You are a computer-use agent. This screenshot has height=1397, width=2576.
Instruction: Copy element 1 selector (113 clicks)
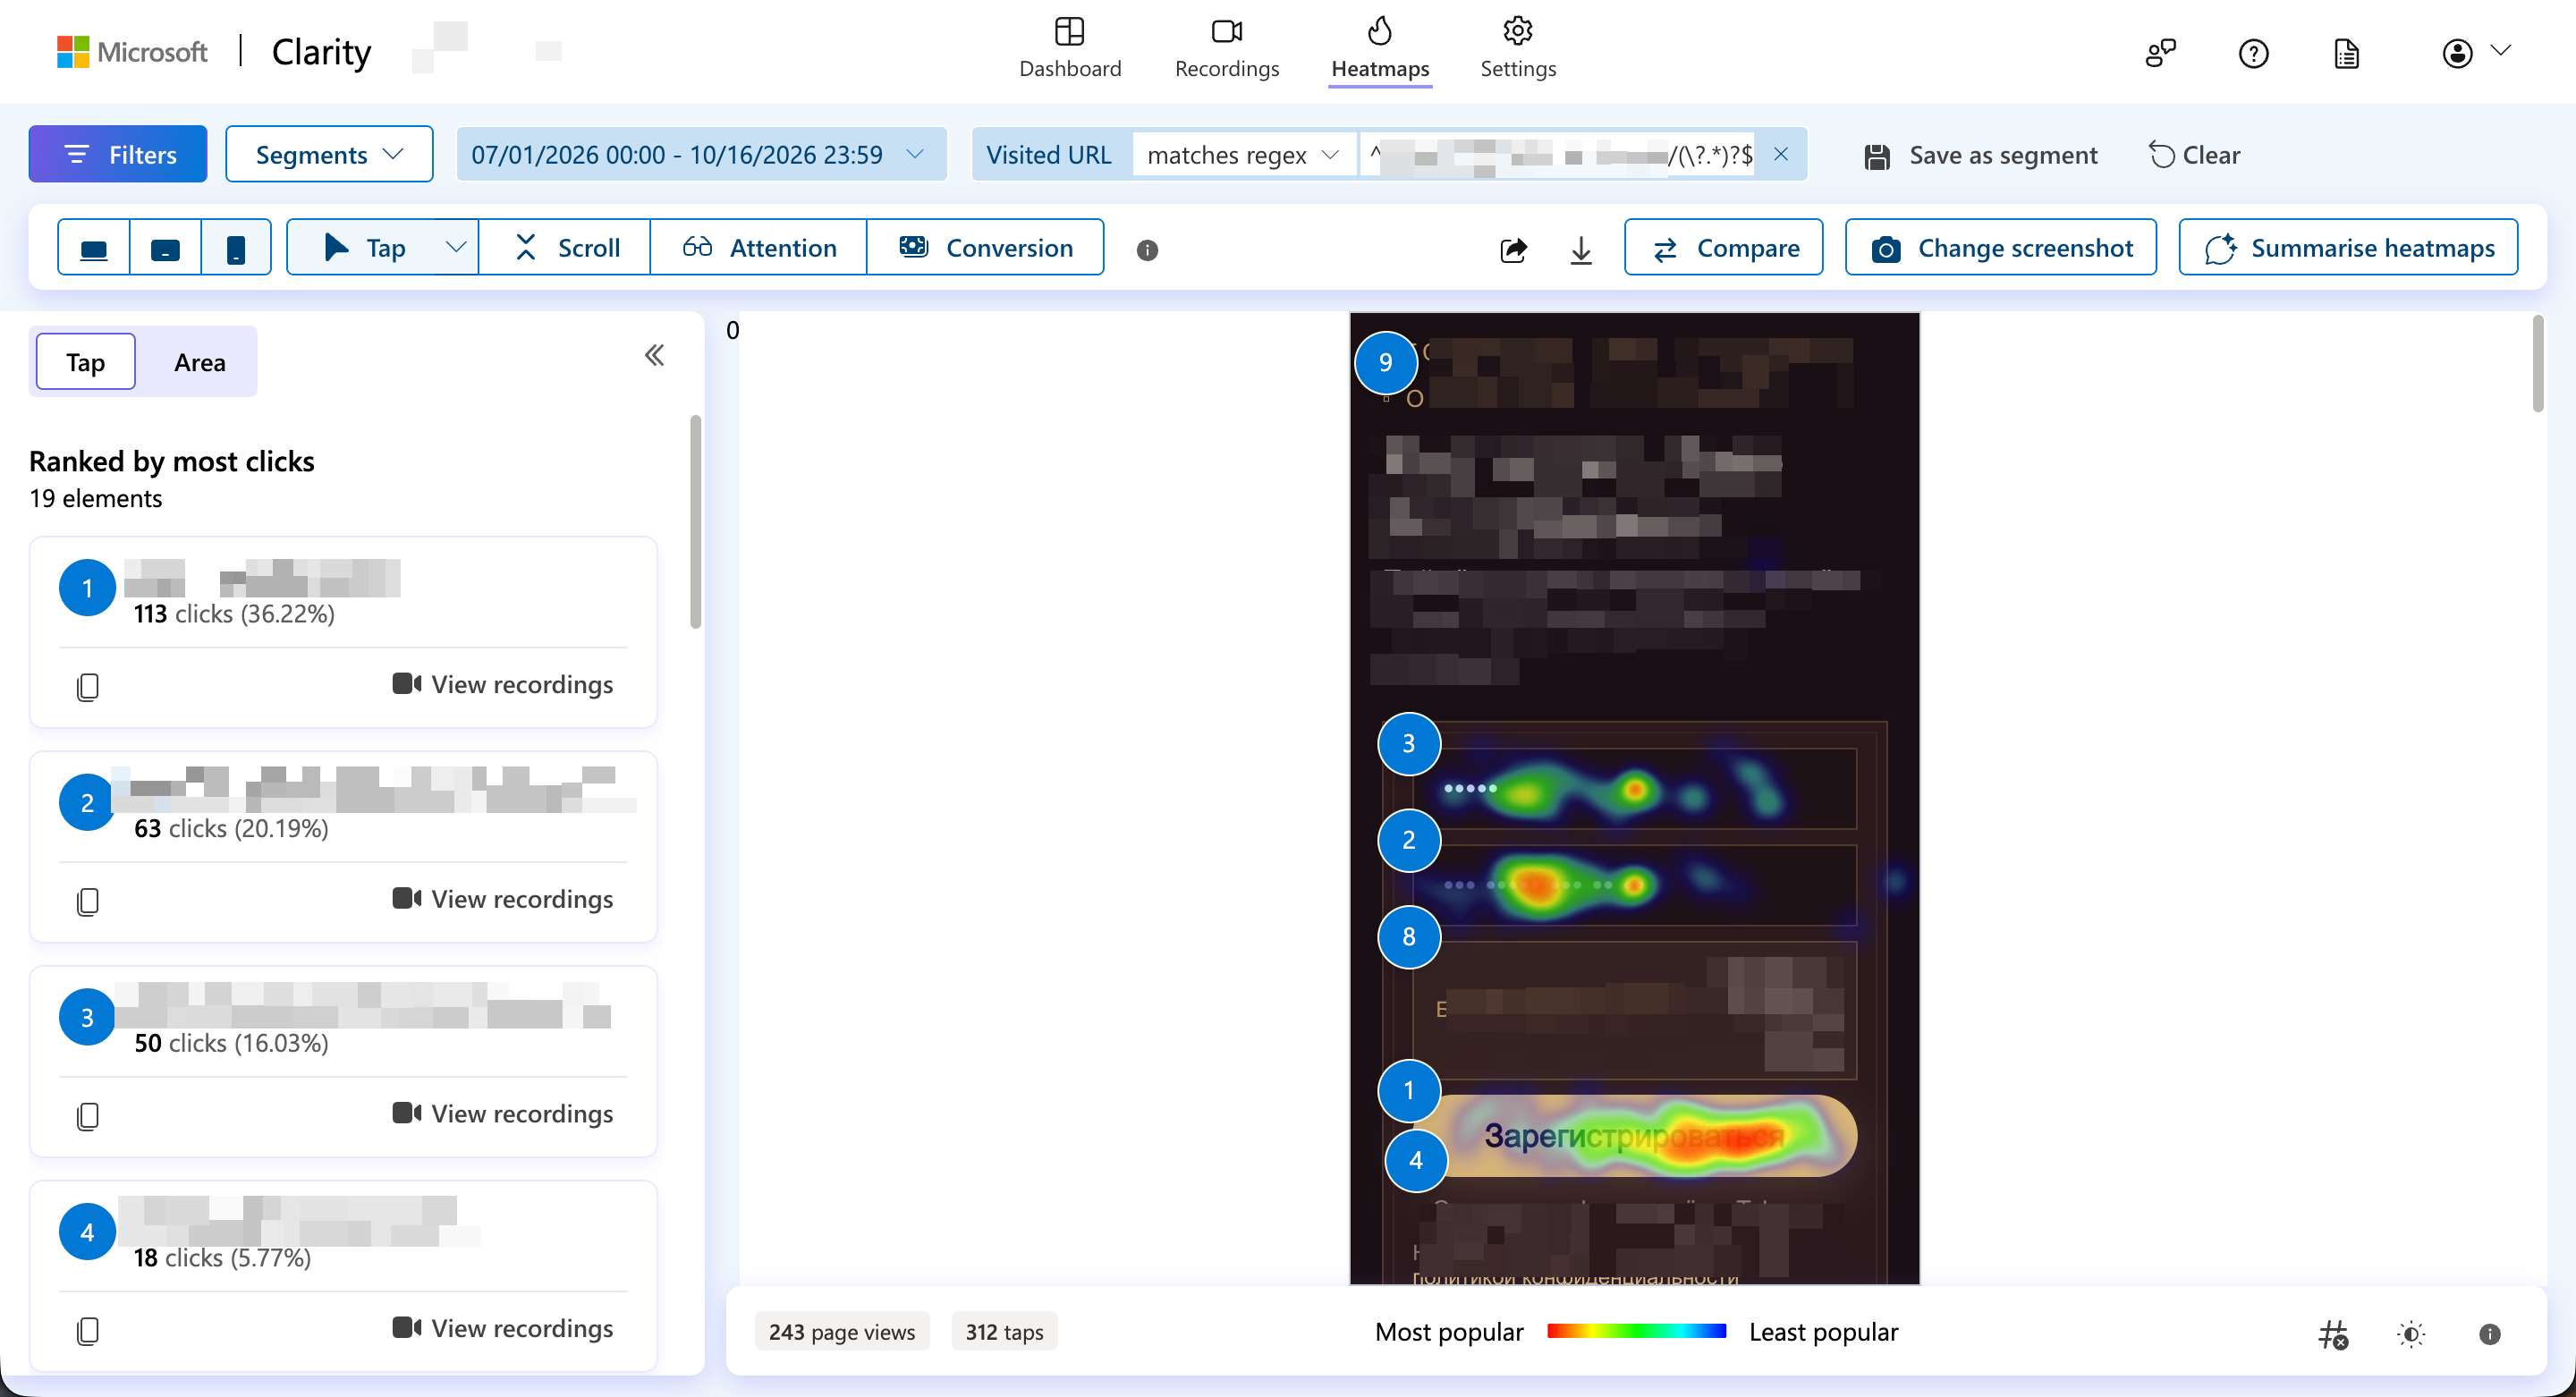[88, 686]
